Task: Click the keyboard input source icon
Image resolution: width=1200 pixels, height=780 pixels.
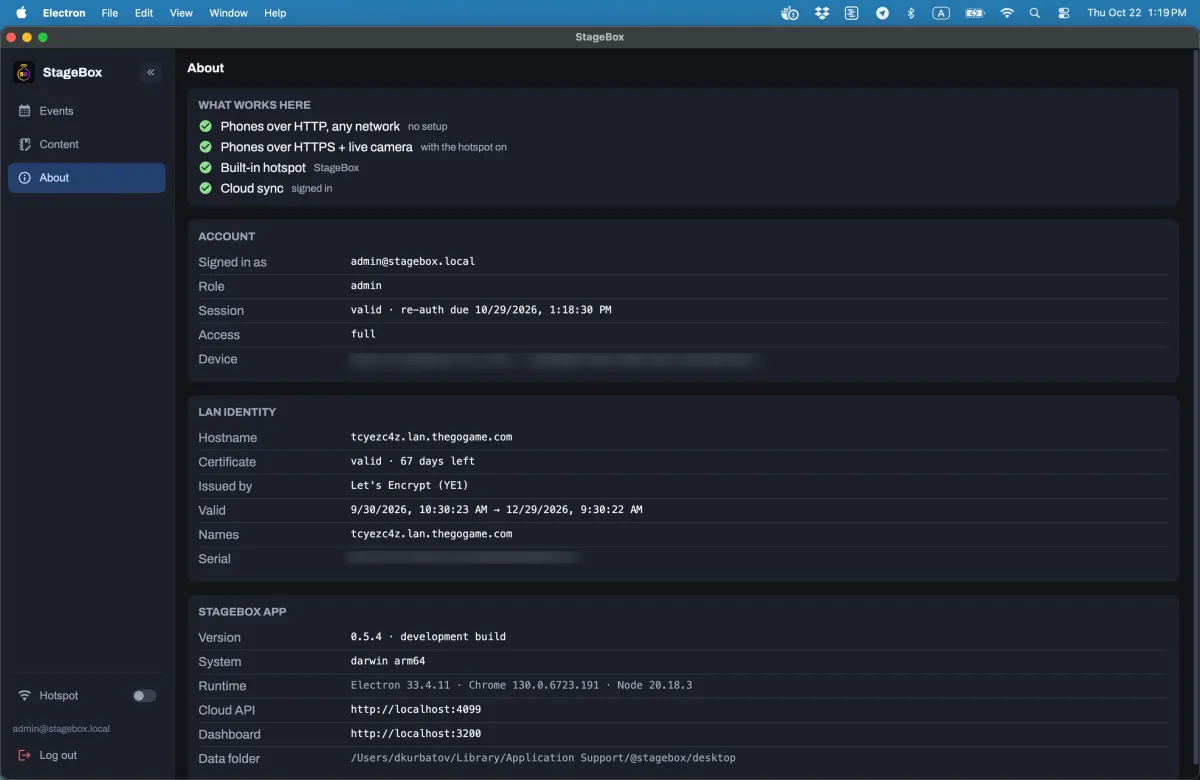Action: coord(941,13)
